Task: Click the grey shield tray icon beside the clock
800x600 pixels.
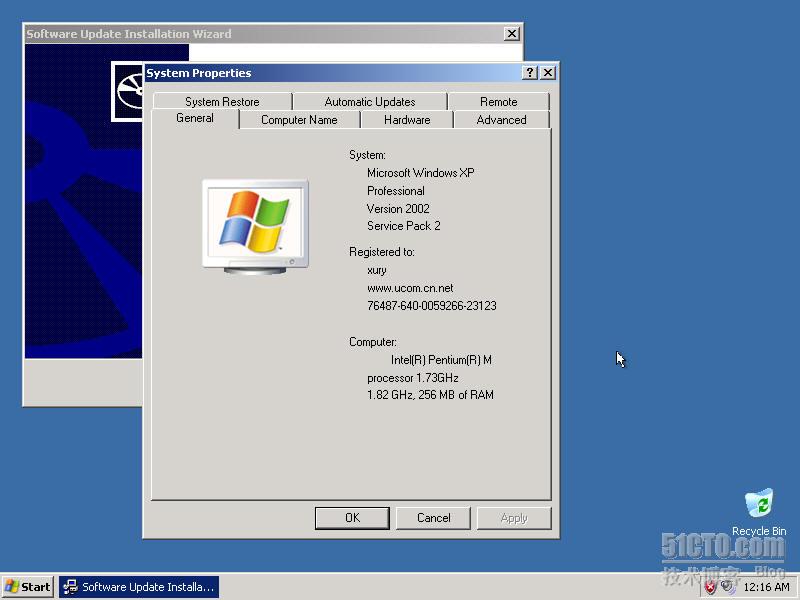Action: (x=728, y=587)
